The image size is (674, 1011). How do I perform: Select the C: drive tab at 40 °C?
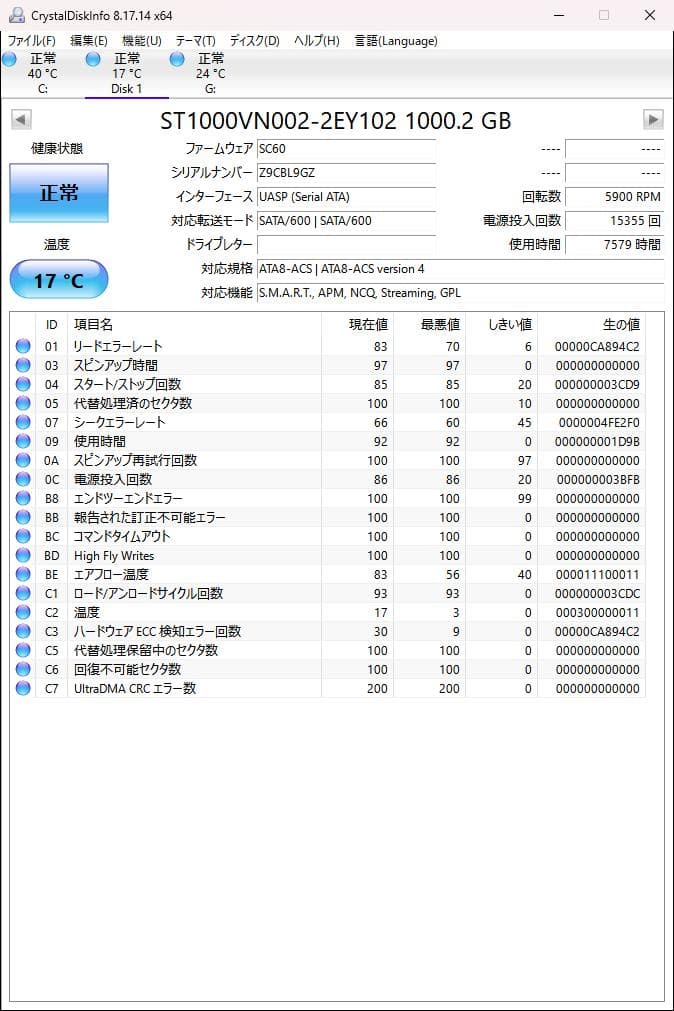coord(43,74)
